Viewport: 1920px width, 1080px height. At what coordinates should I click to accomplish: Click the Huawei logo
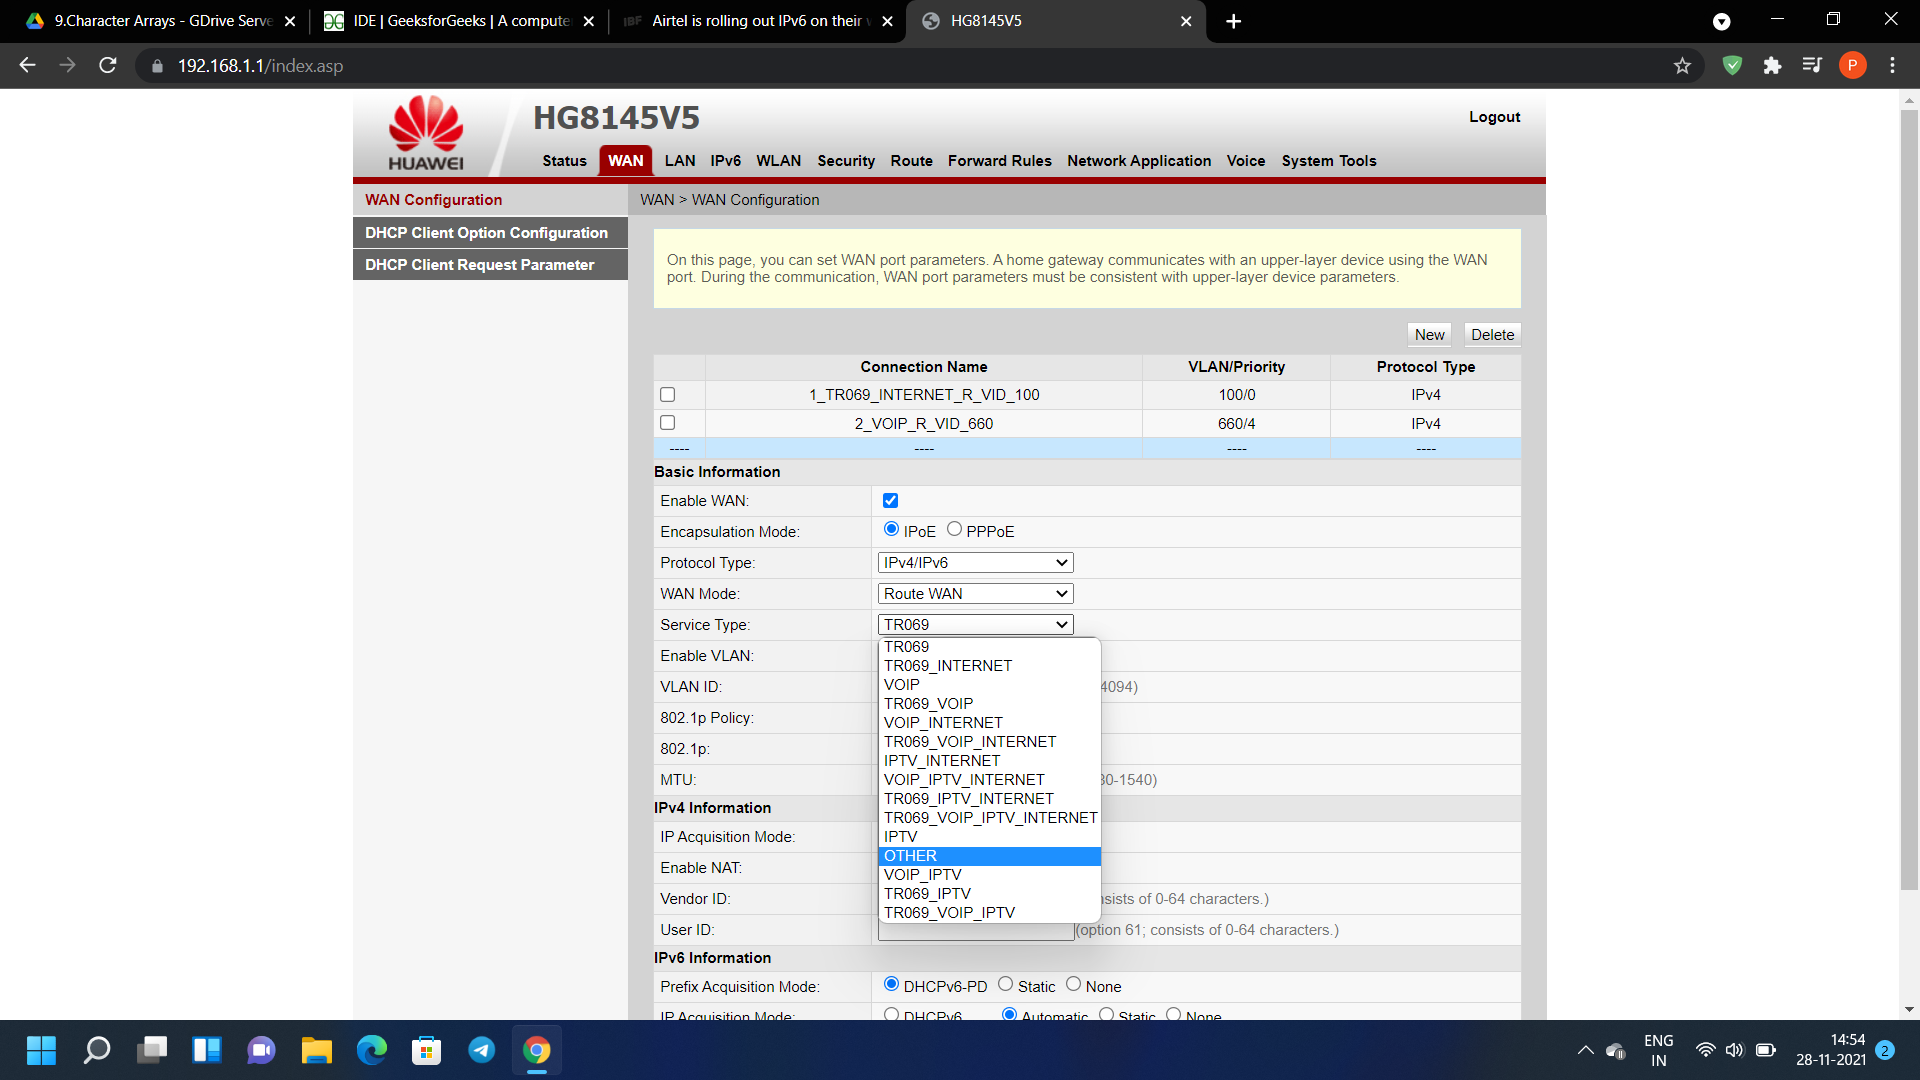tap(426, 133)
